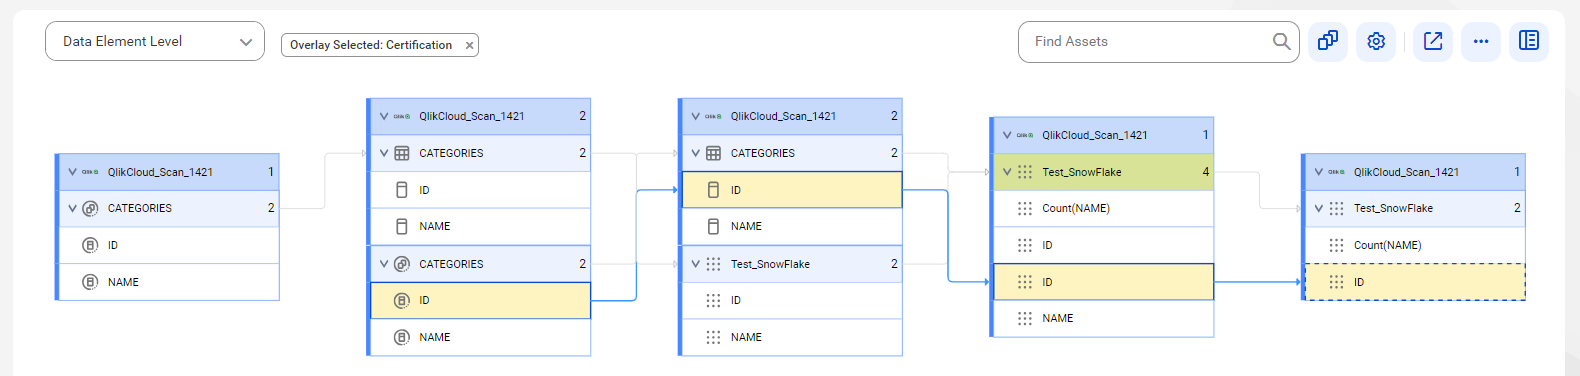Select highlighted ID in fourth node
The width and height of the screenshot is (1580, 376).
1103,282
